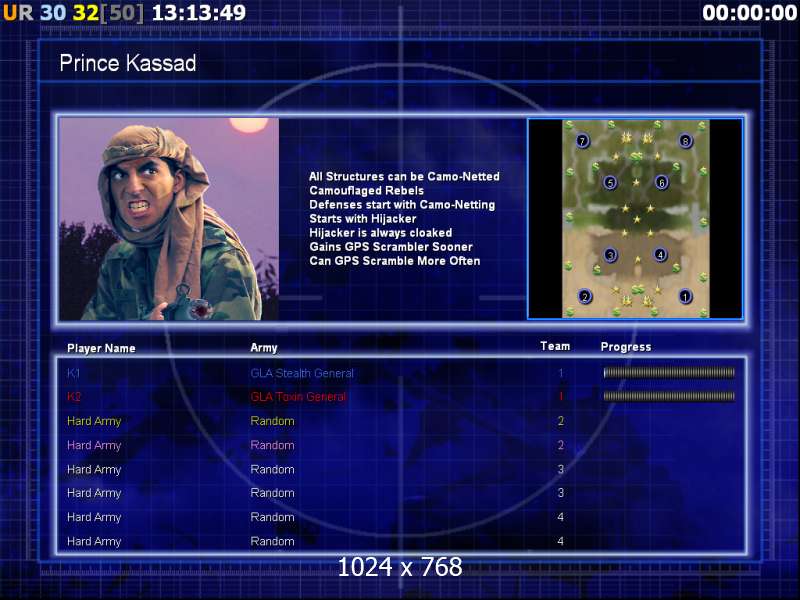
Task: Click team number for player K2
Action: 560,396
